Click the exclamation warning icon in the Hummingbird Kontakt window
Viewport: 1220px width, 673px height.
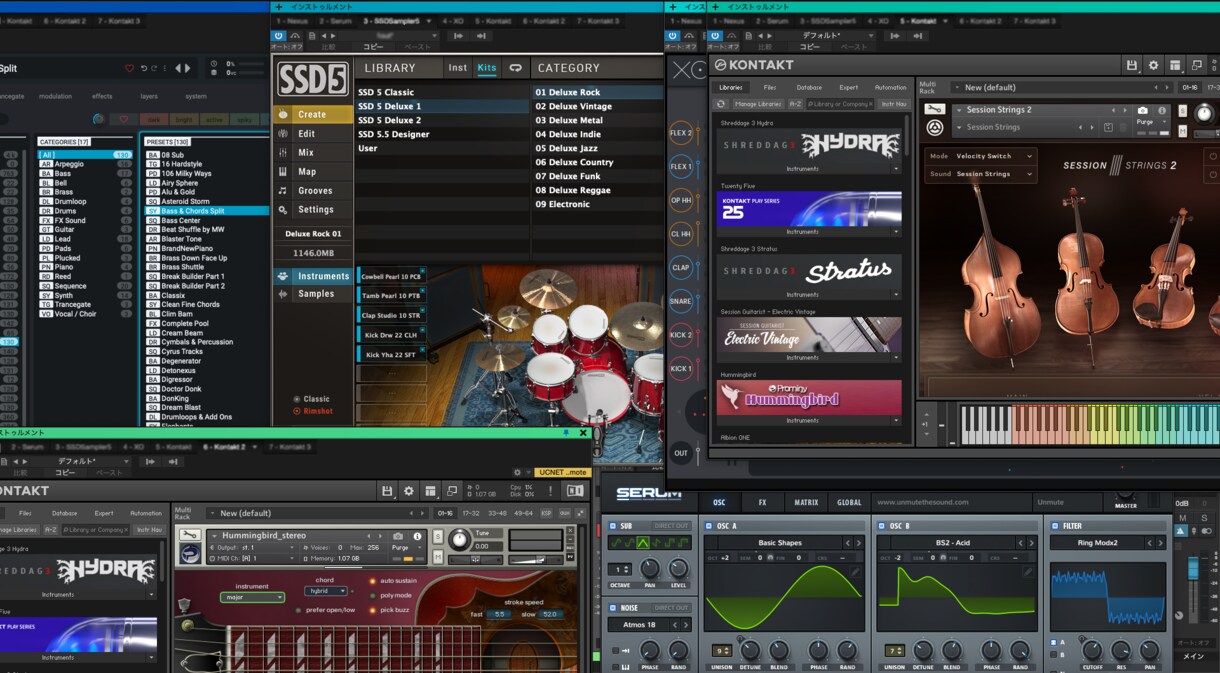tap(551, 490)
